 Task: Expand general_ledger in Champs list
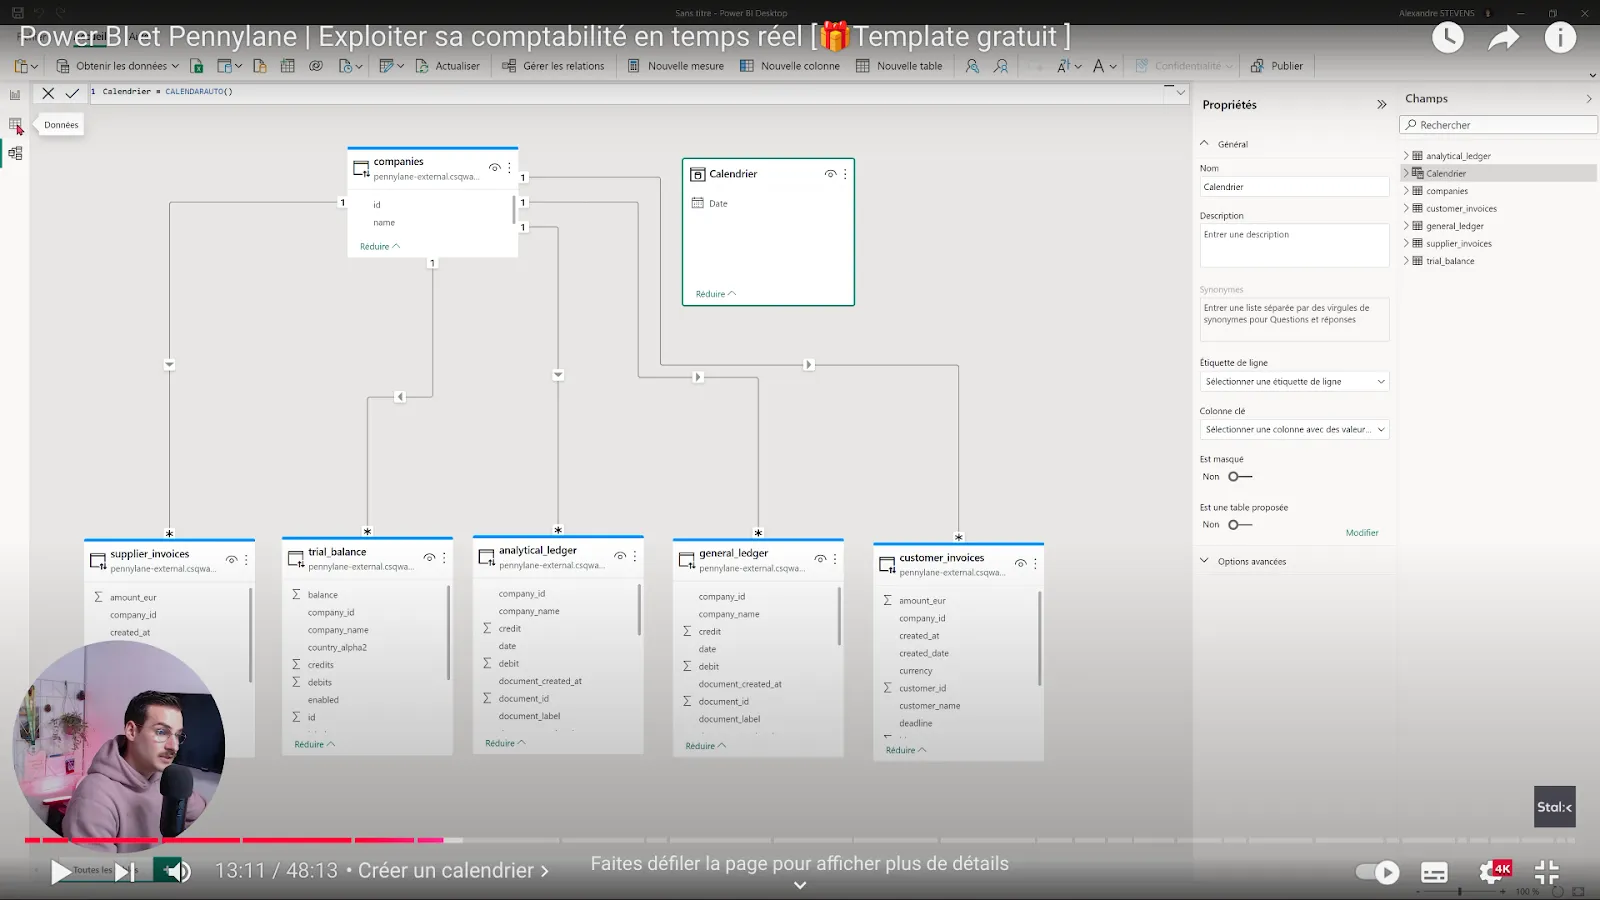pos(1405,226)
